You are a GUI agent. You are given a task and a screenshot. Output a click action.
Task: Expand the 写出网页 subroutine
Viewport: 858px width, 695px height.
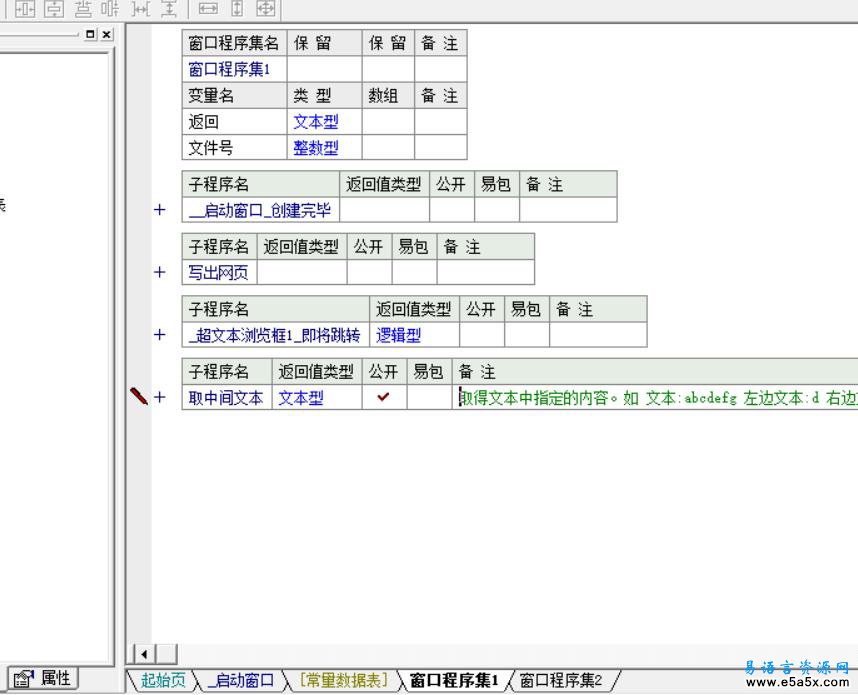(x=159, y=272)
